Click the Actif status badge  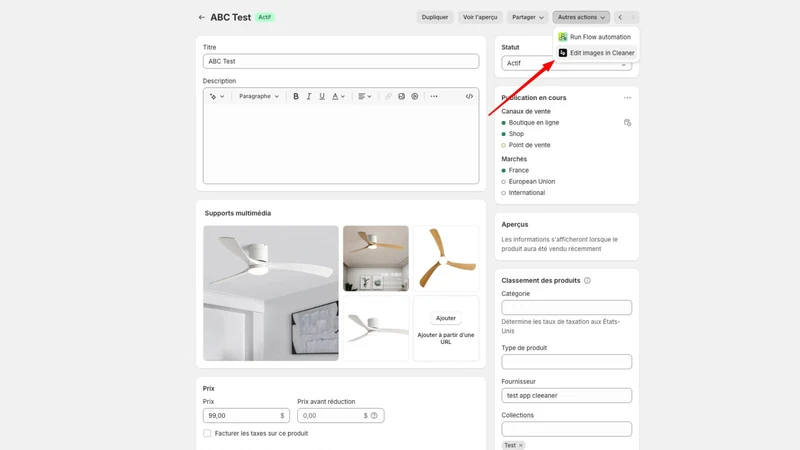click(264, 17)
